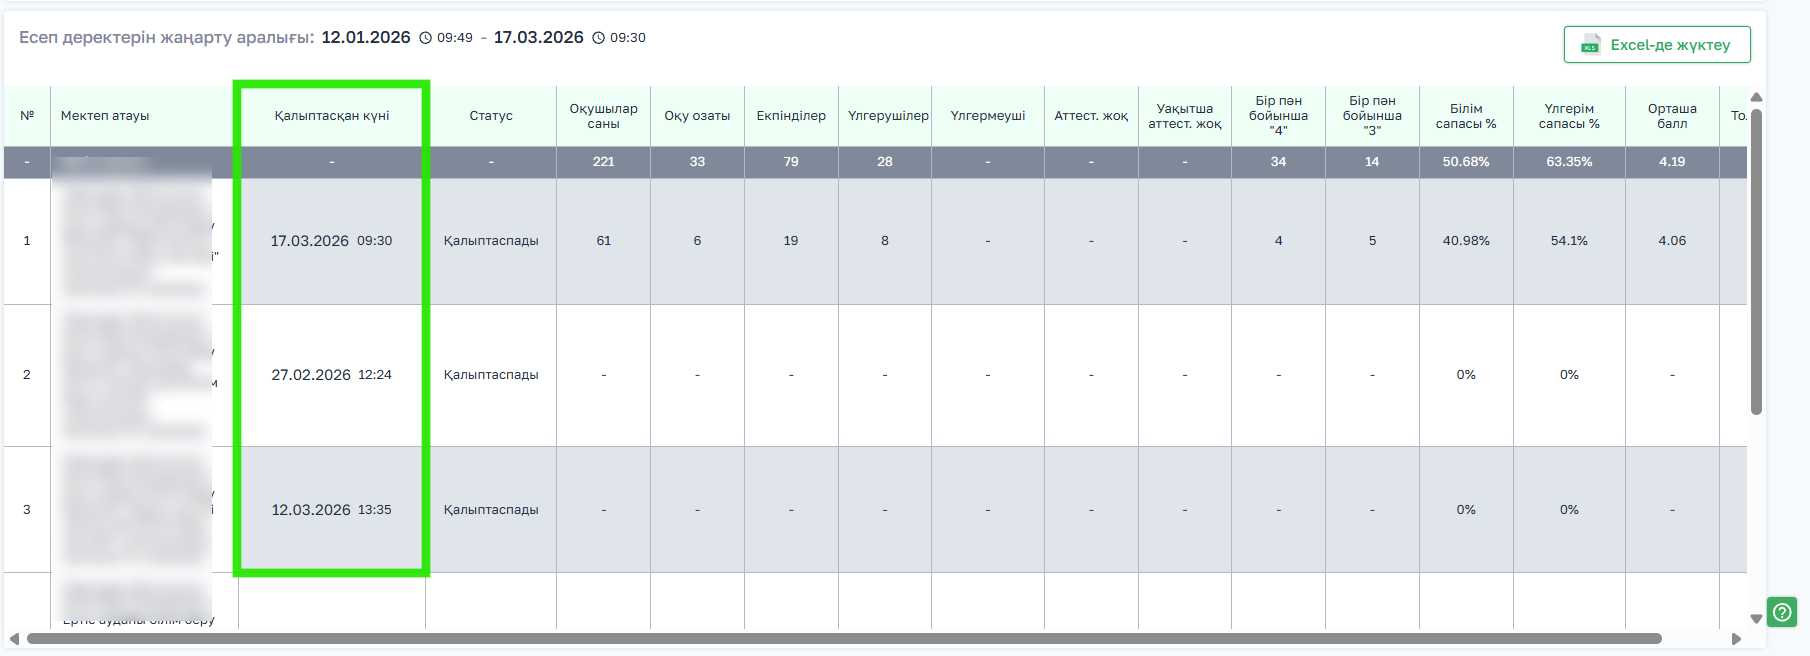The image size is (1810, 656).
Task: Click the row 1 students count 61
Action: [x=603, y=241]
